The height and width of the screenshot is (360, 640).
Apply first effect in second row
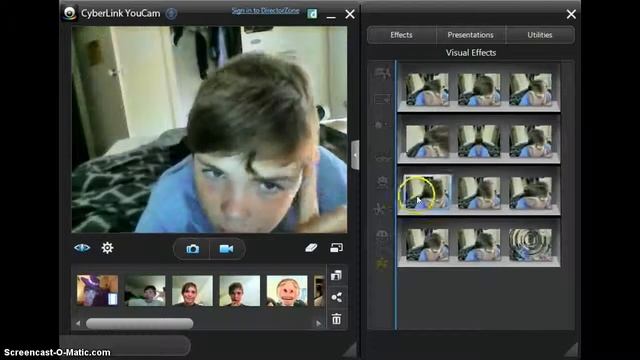coord(427,141)
